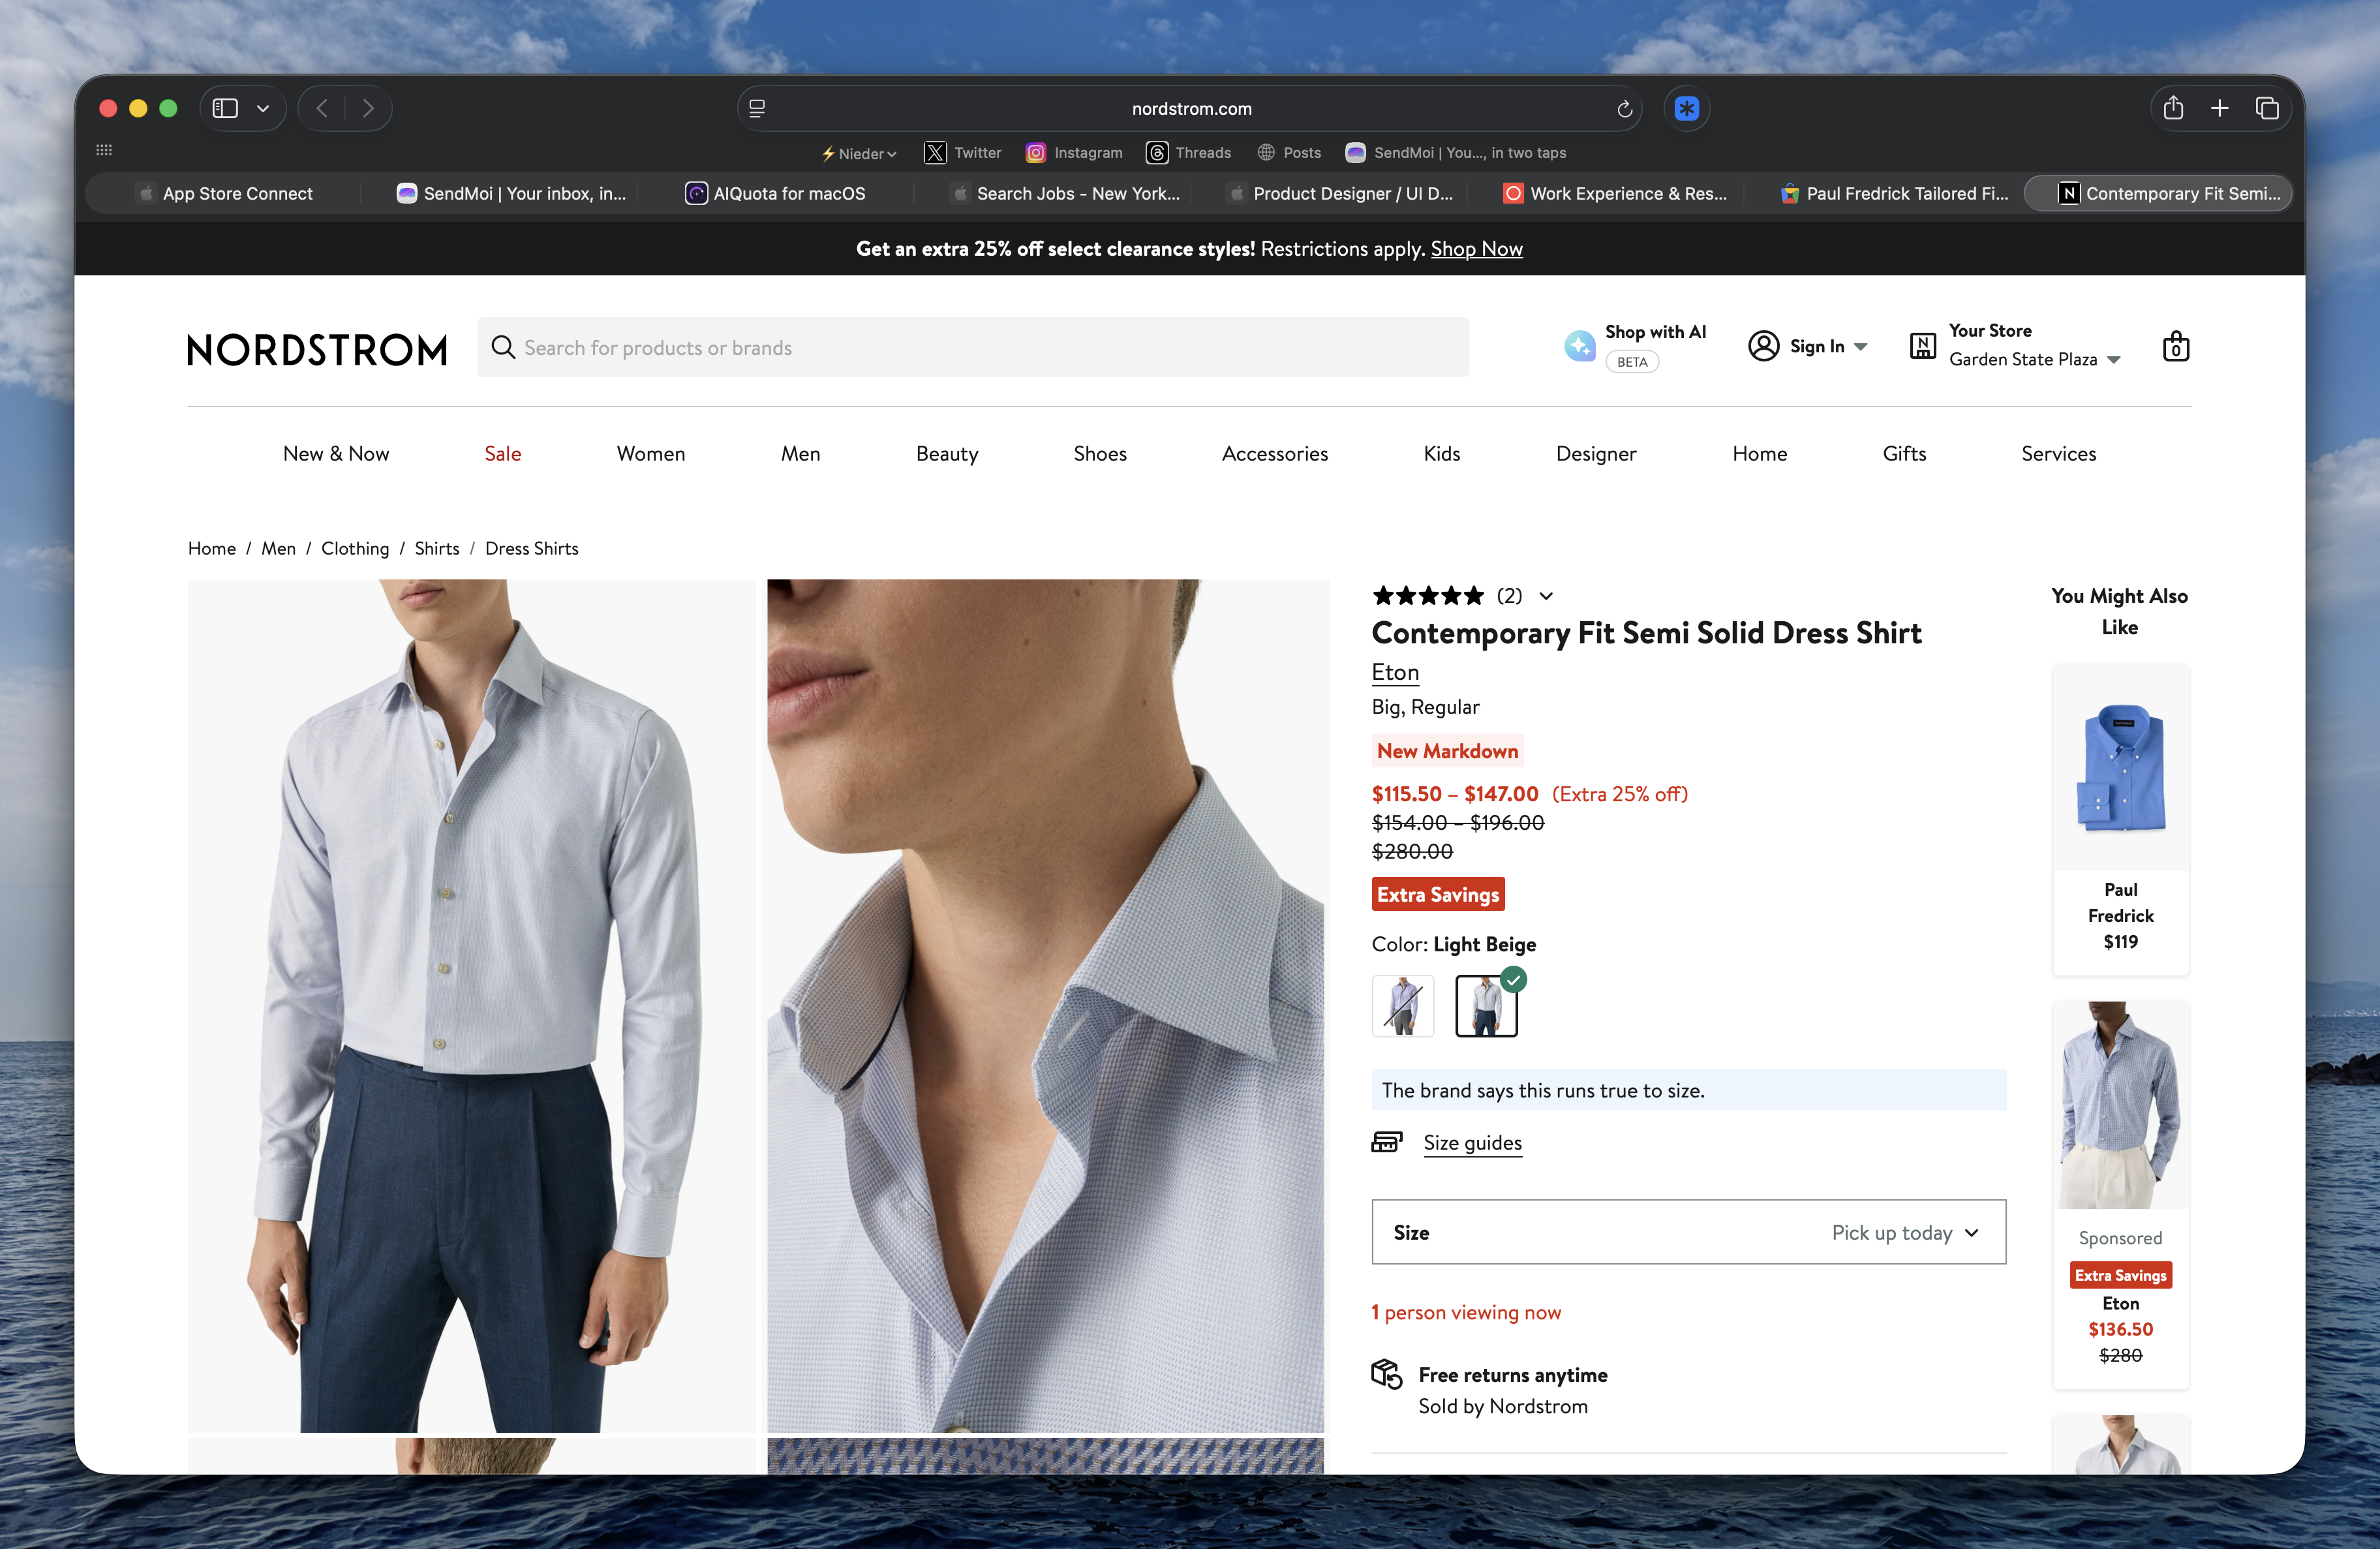Click the Your Store building icon
The image size is (2380, 1549).
[1922, 346]
